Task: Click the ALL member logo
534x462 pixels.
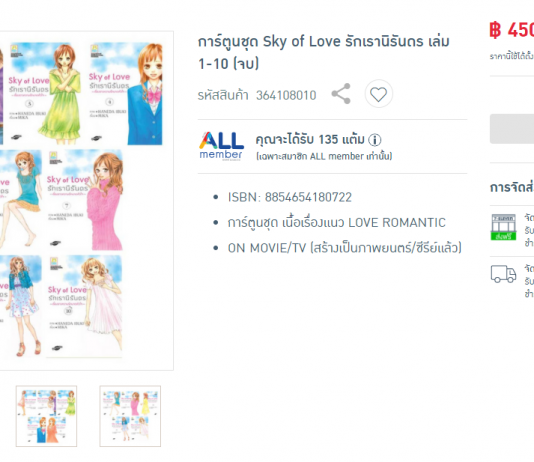Action: (221, 146)
